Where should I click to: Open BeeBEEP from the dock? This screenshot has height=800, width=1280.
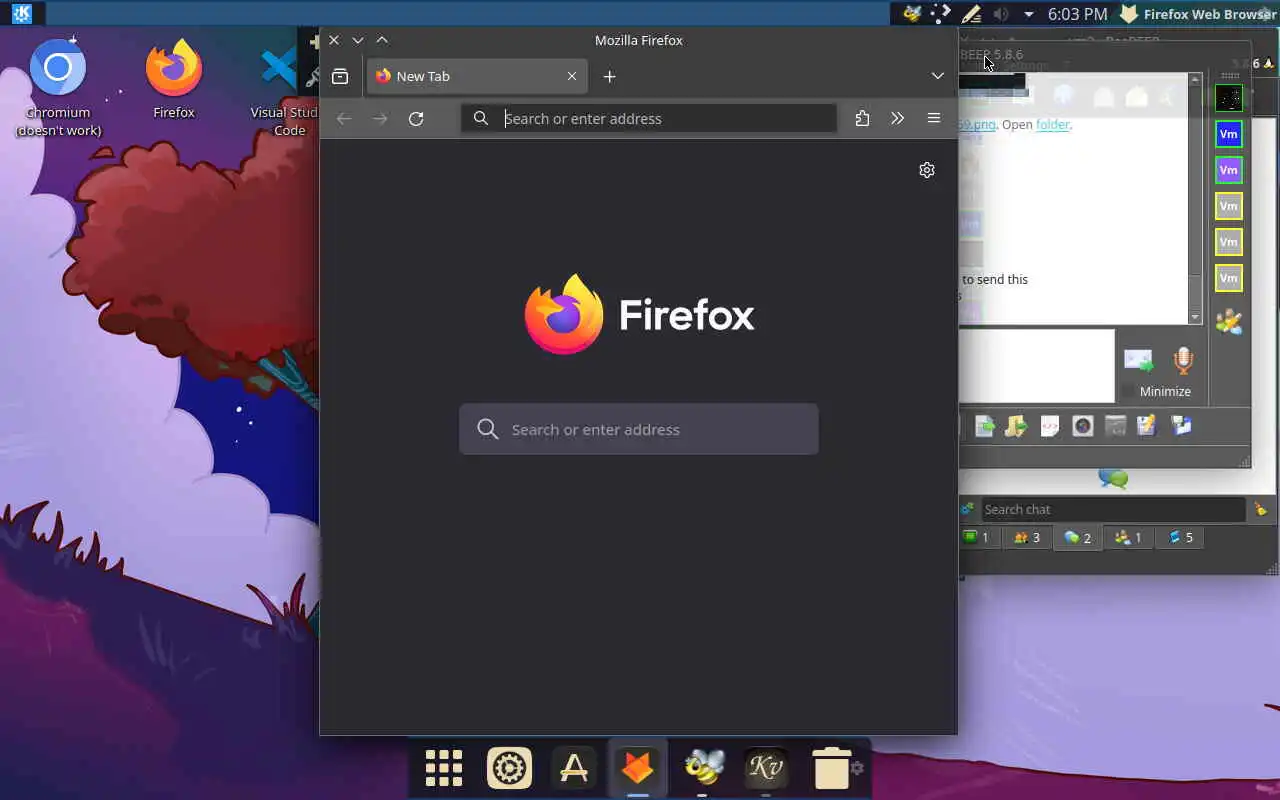tap(703, 768)
